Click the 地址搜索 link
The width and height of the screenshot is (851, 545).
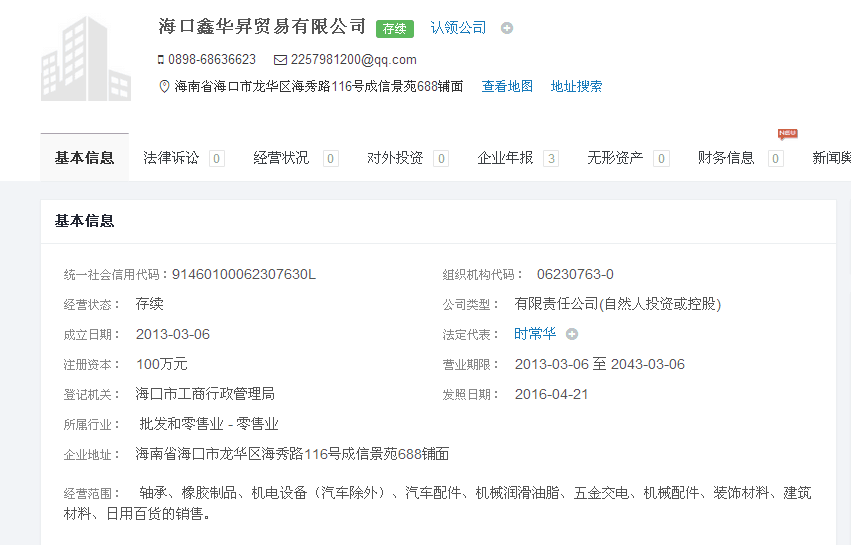click(x=576, y=87)
